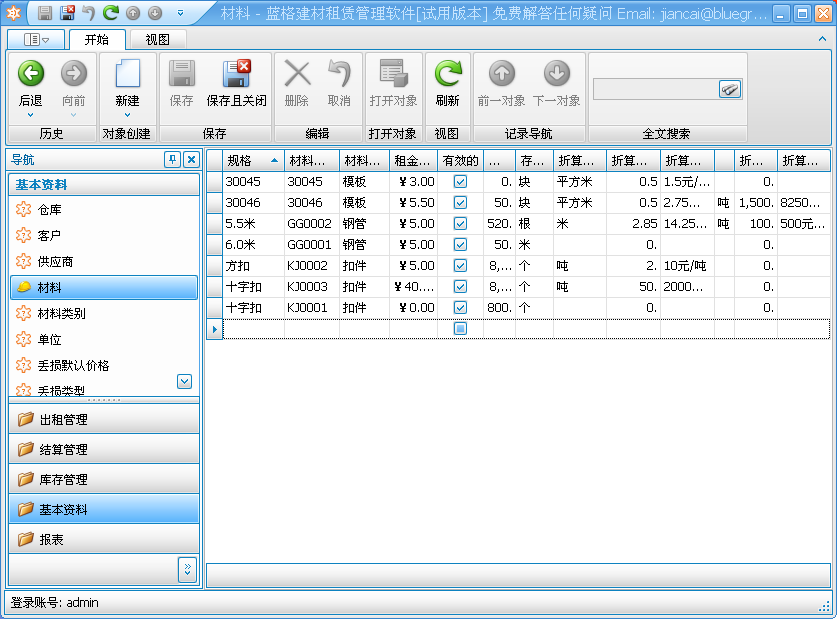837x619 pixels.
Task: Select row indicator for new row
Action: tap(215, 329)
